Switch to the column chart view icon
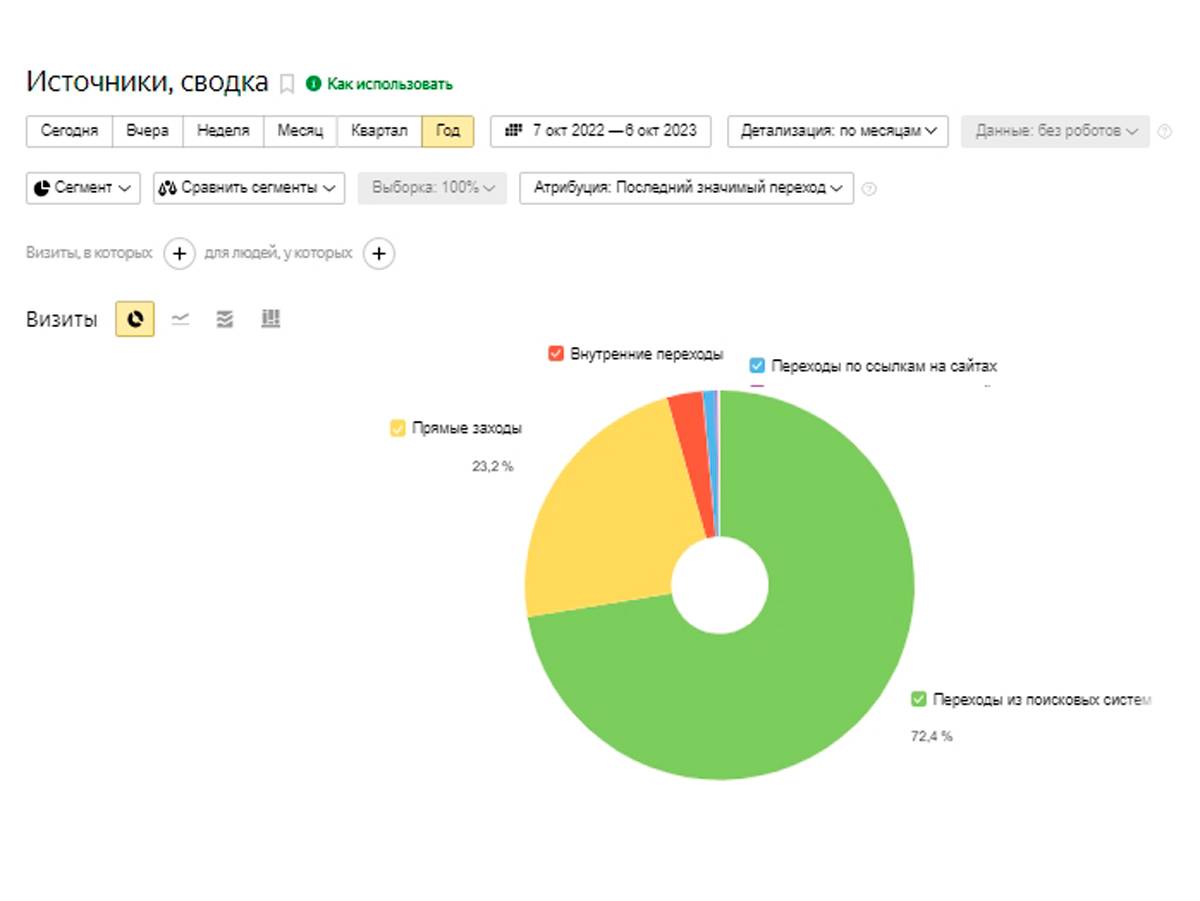 (x=270, y=319)
